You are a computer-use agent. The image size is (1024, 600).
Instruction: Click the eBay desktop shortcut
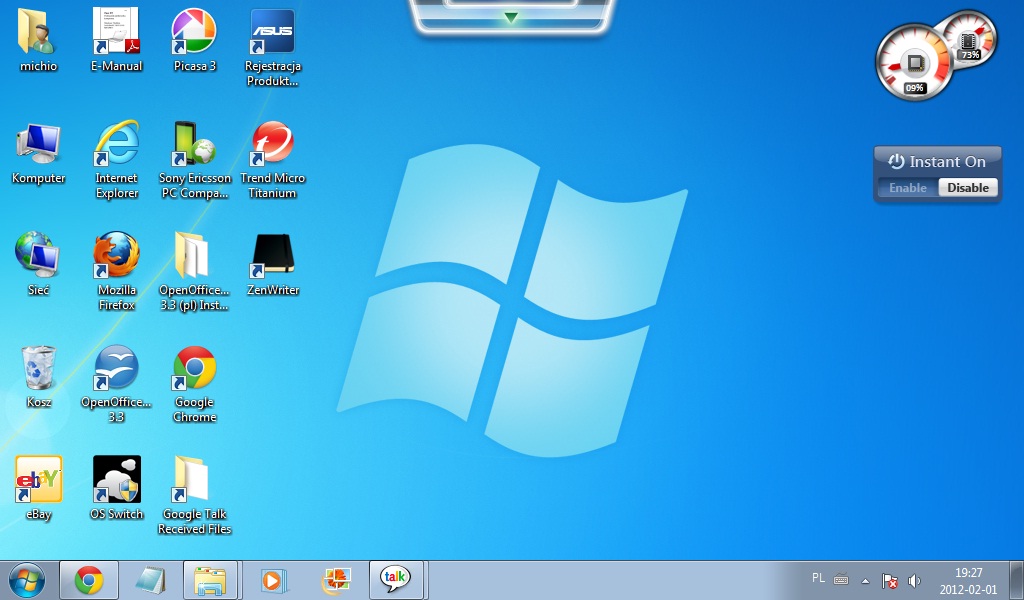39,480
